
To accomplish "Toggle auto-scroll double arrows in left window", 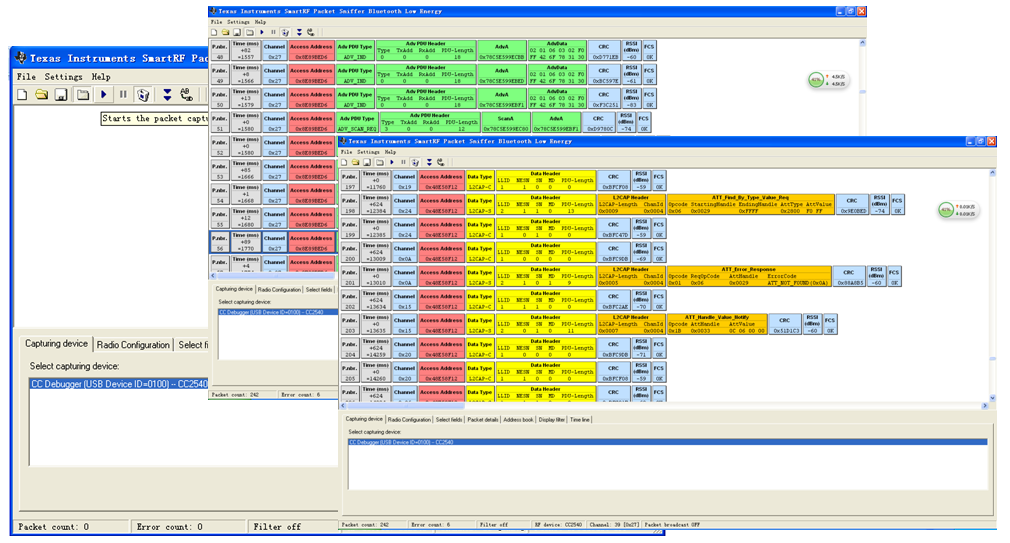I will coord(167,95).
